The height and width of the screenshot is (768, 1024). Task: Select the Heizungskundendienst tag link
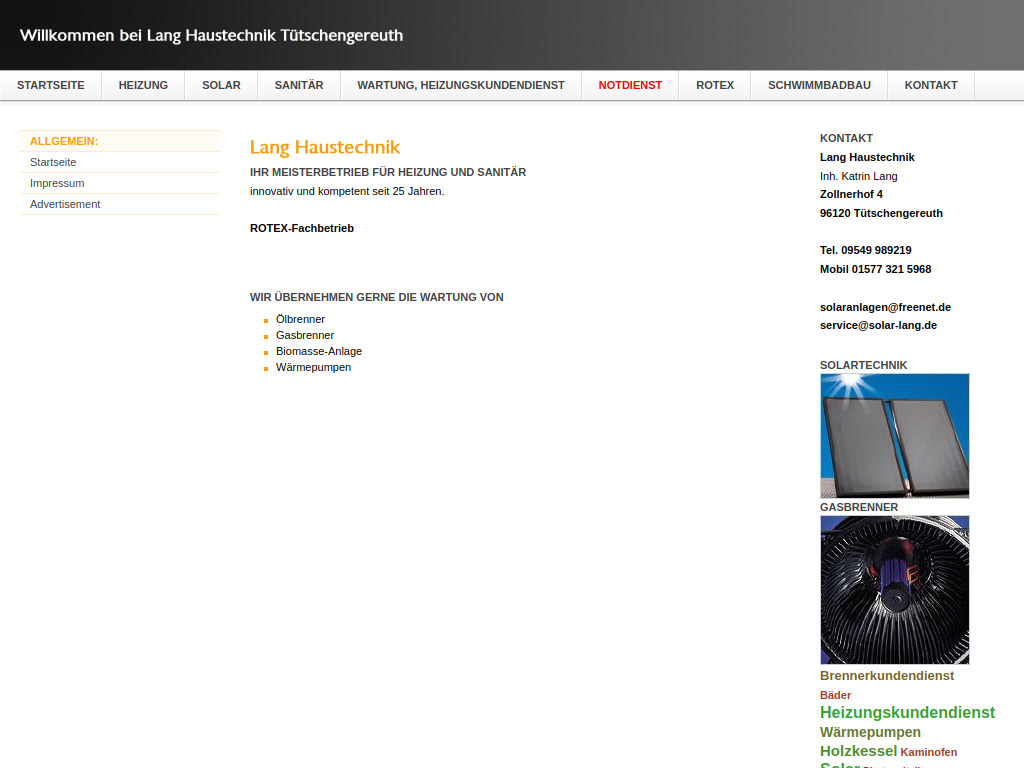coord(907,712)
